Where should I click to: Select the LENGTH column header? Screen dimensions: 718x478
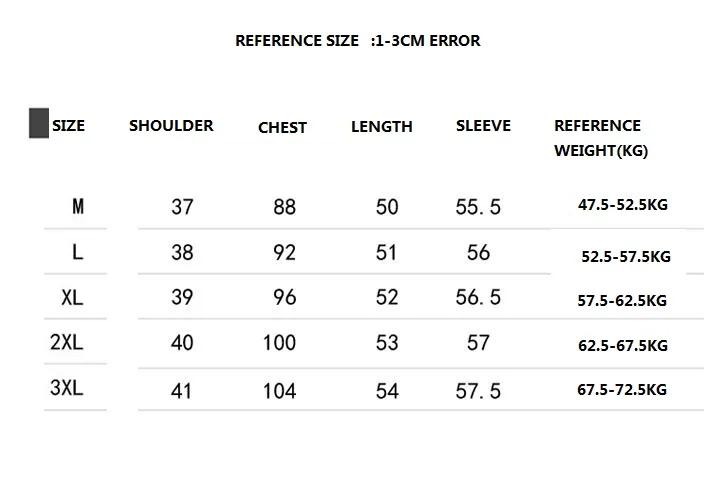pyautogui.click(x=381, y=126)
